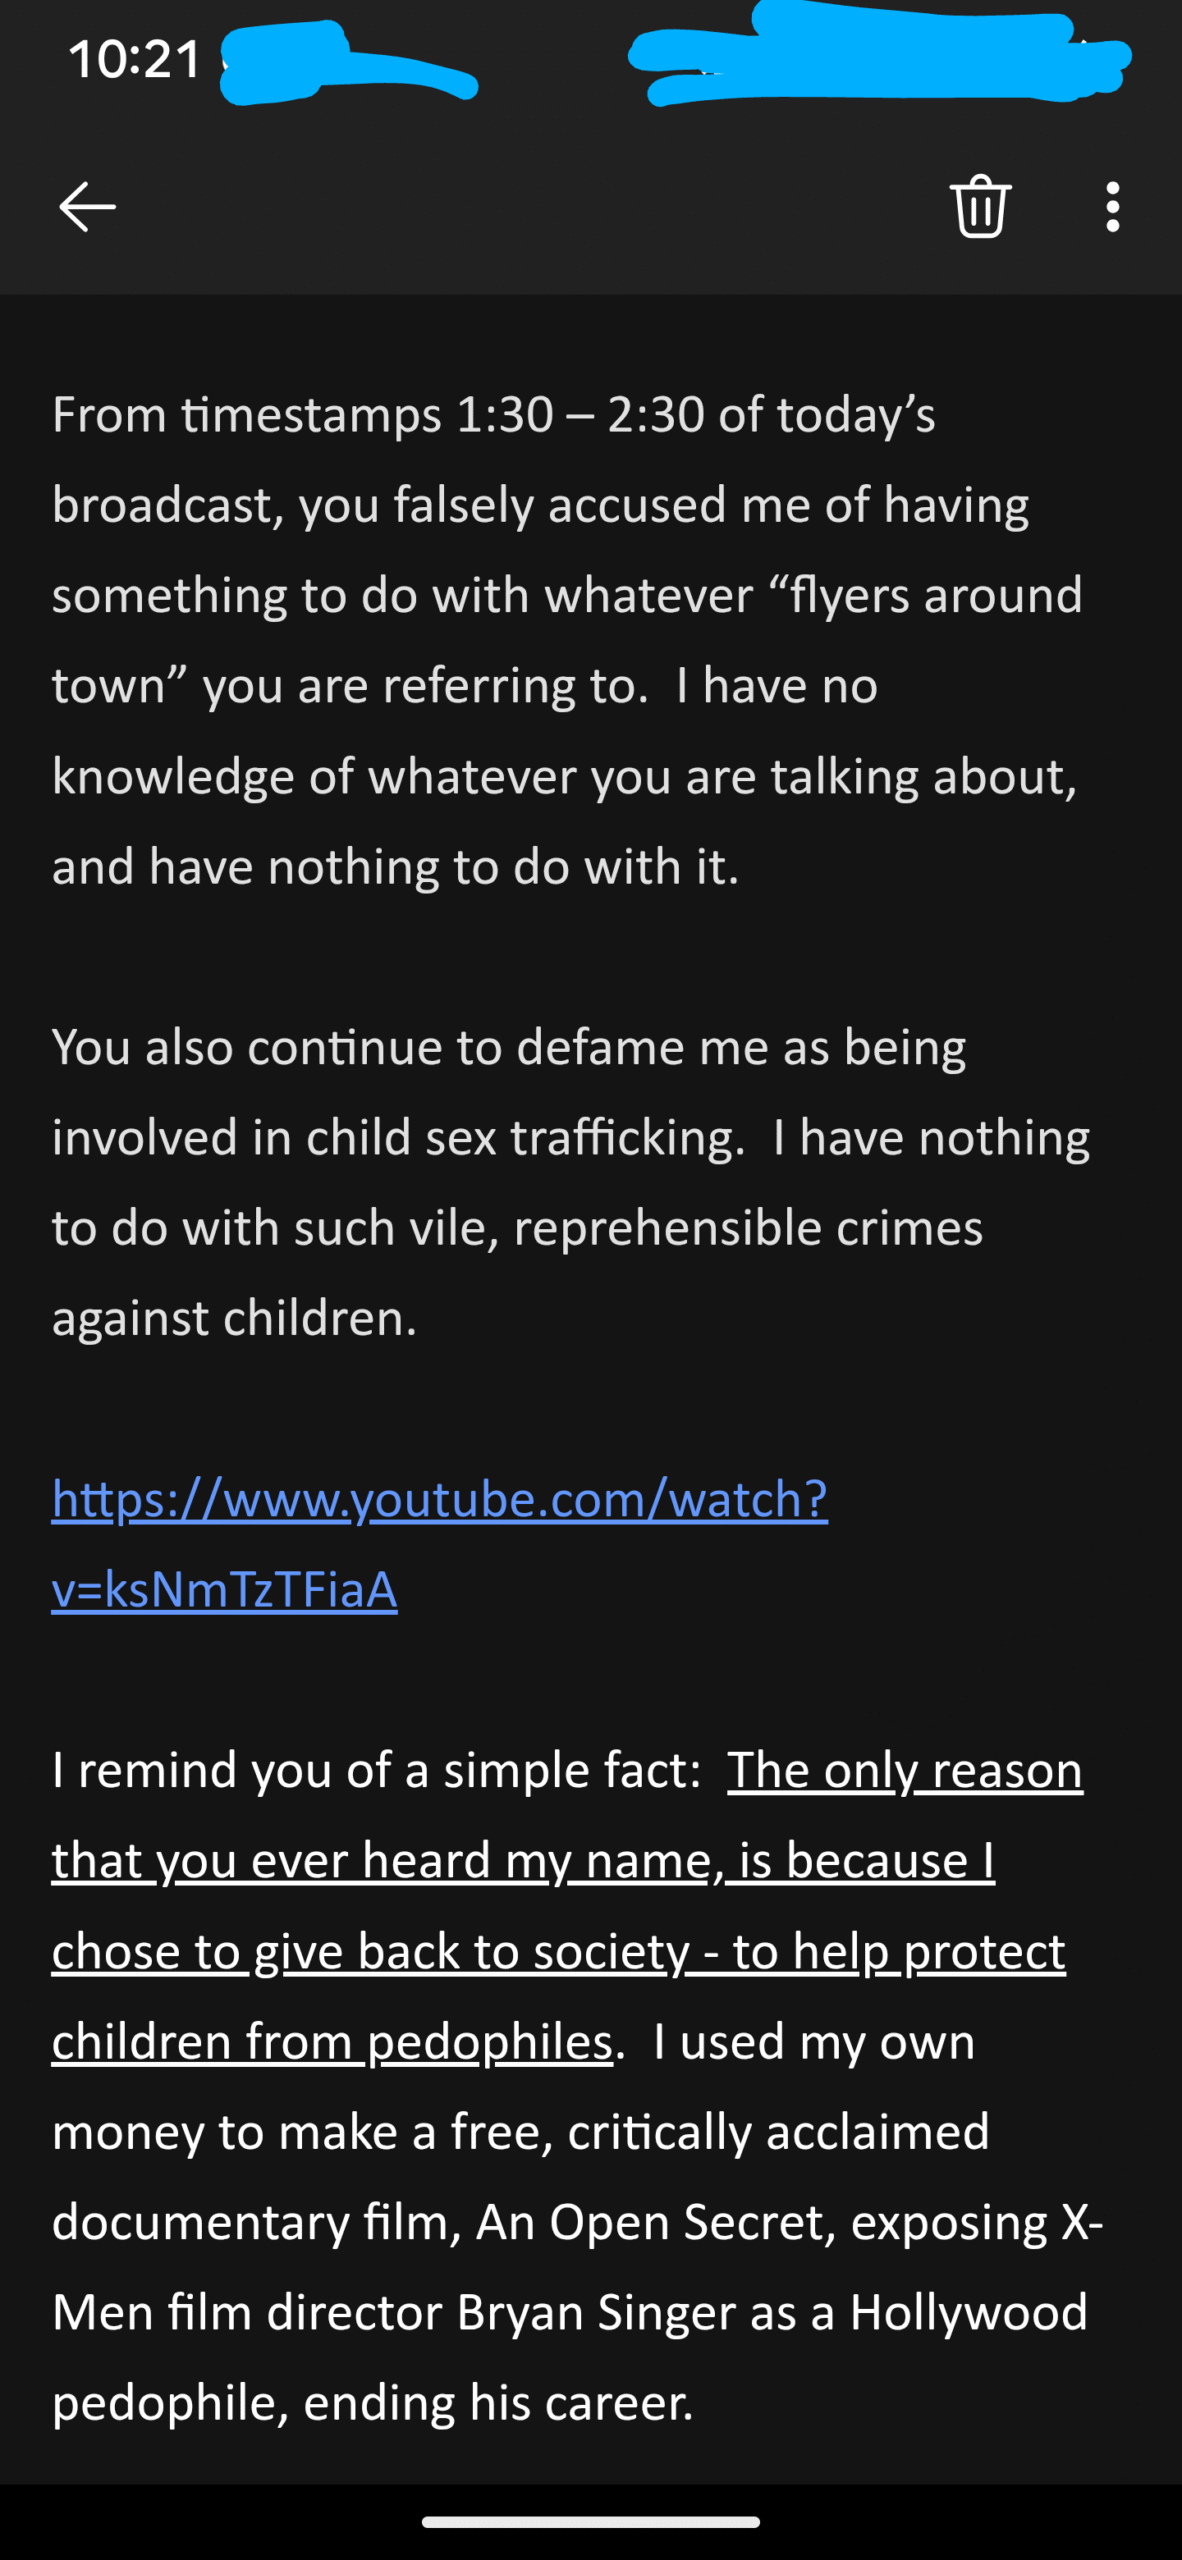Tap the sentence 'I remind you of a simple fact'

coord(376,1770)
